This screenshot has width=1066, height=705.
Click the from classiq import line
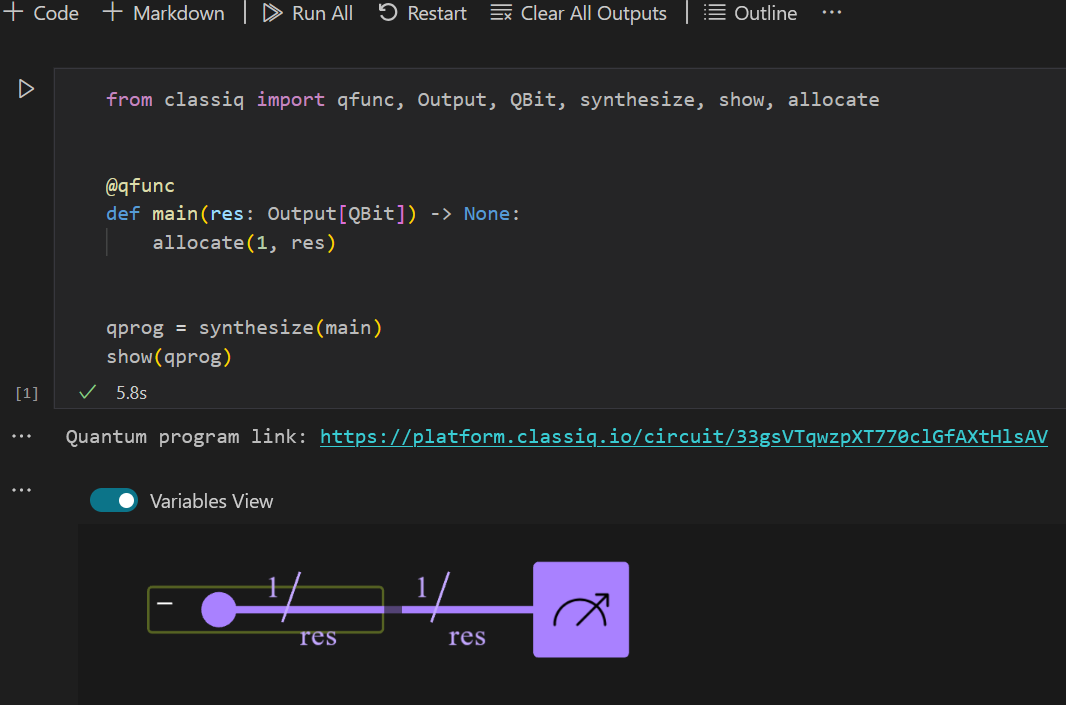(492, 100)
